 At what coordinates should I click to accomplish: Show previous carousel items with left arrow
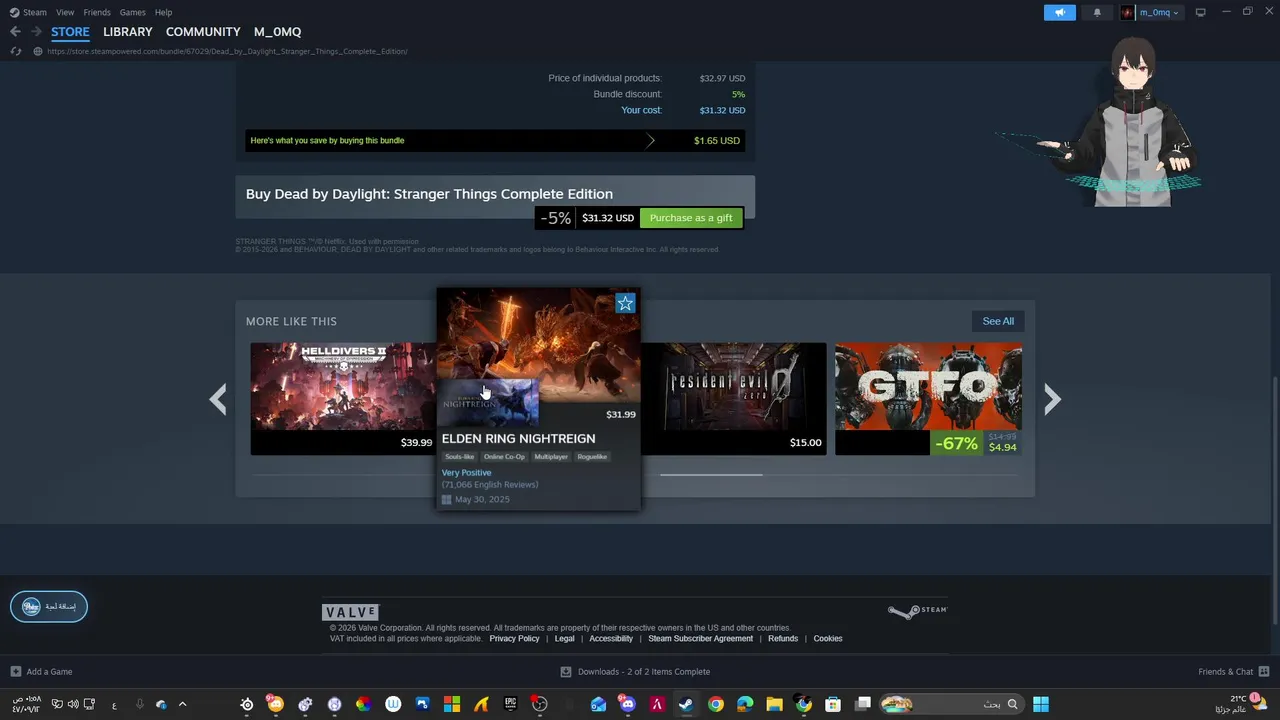tap(218, 400)
